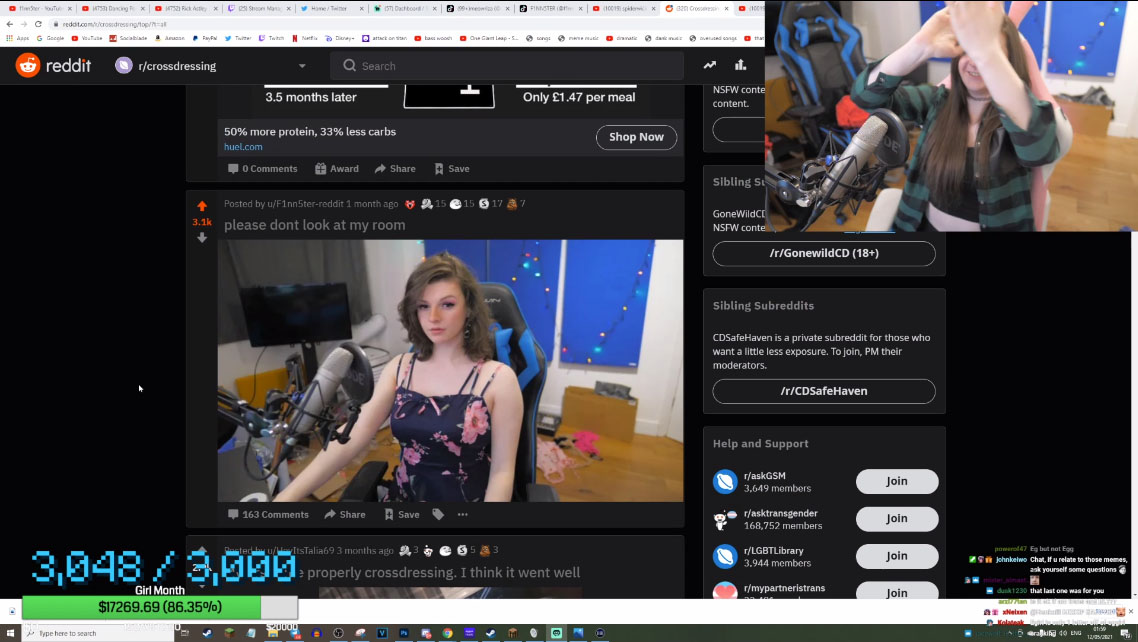Switch to the Home / Twitter tab
This screenshot has height=642, width=1138.
(x=329, y=9)
